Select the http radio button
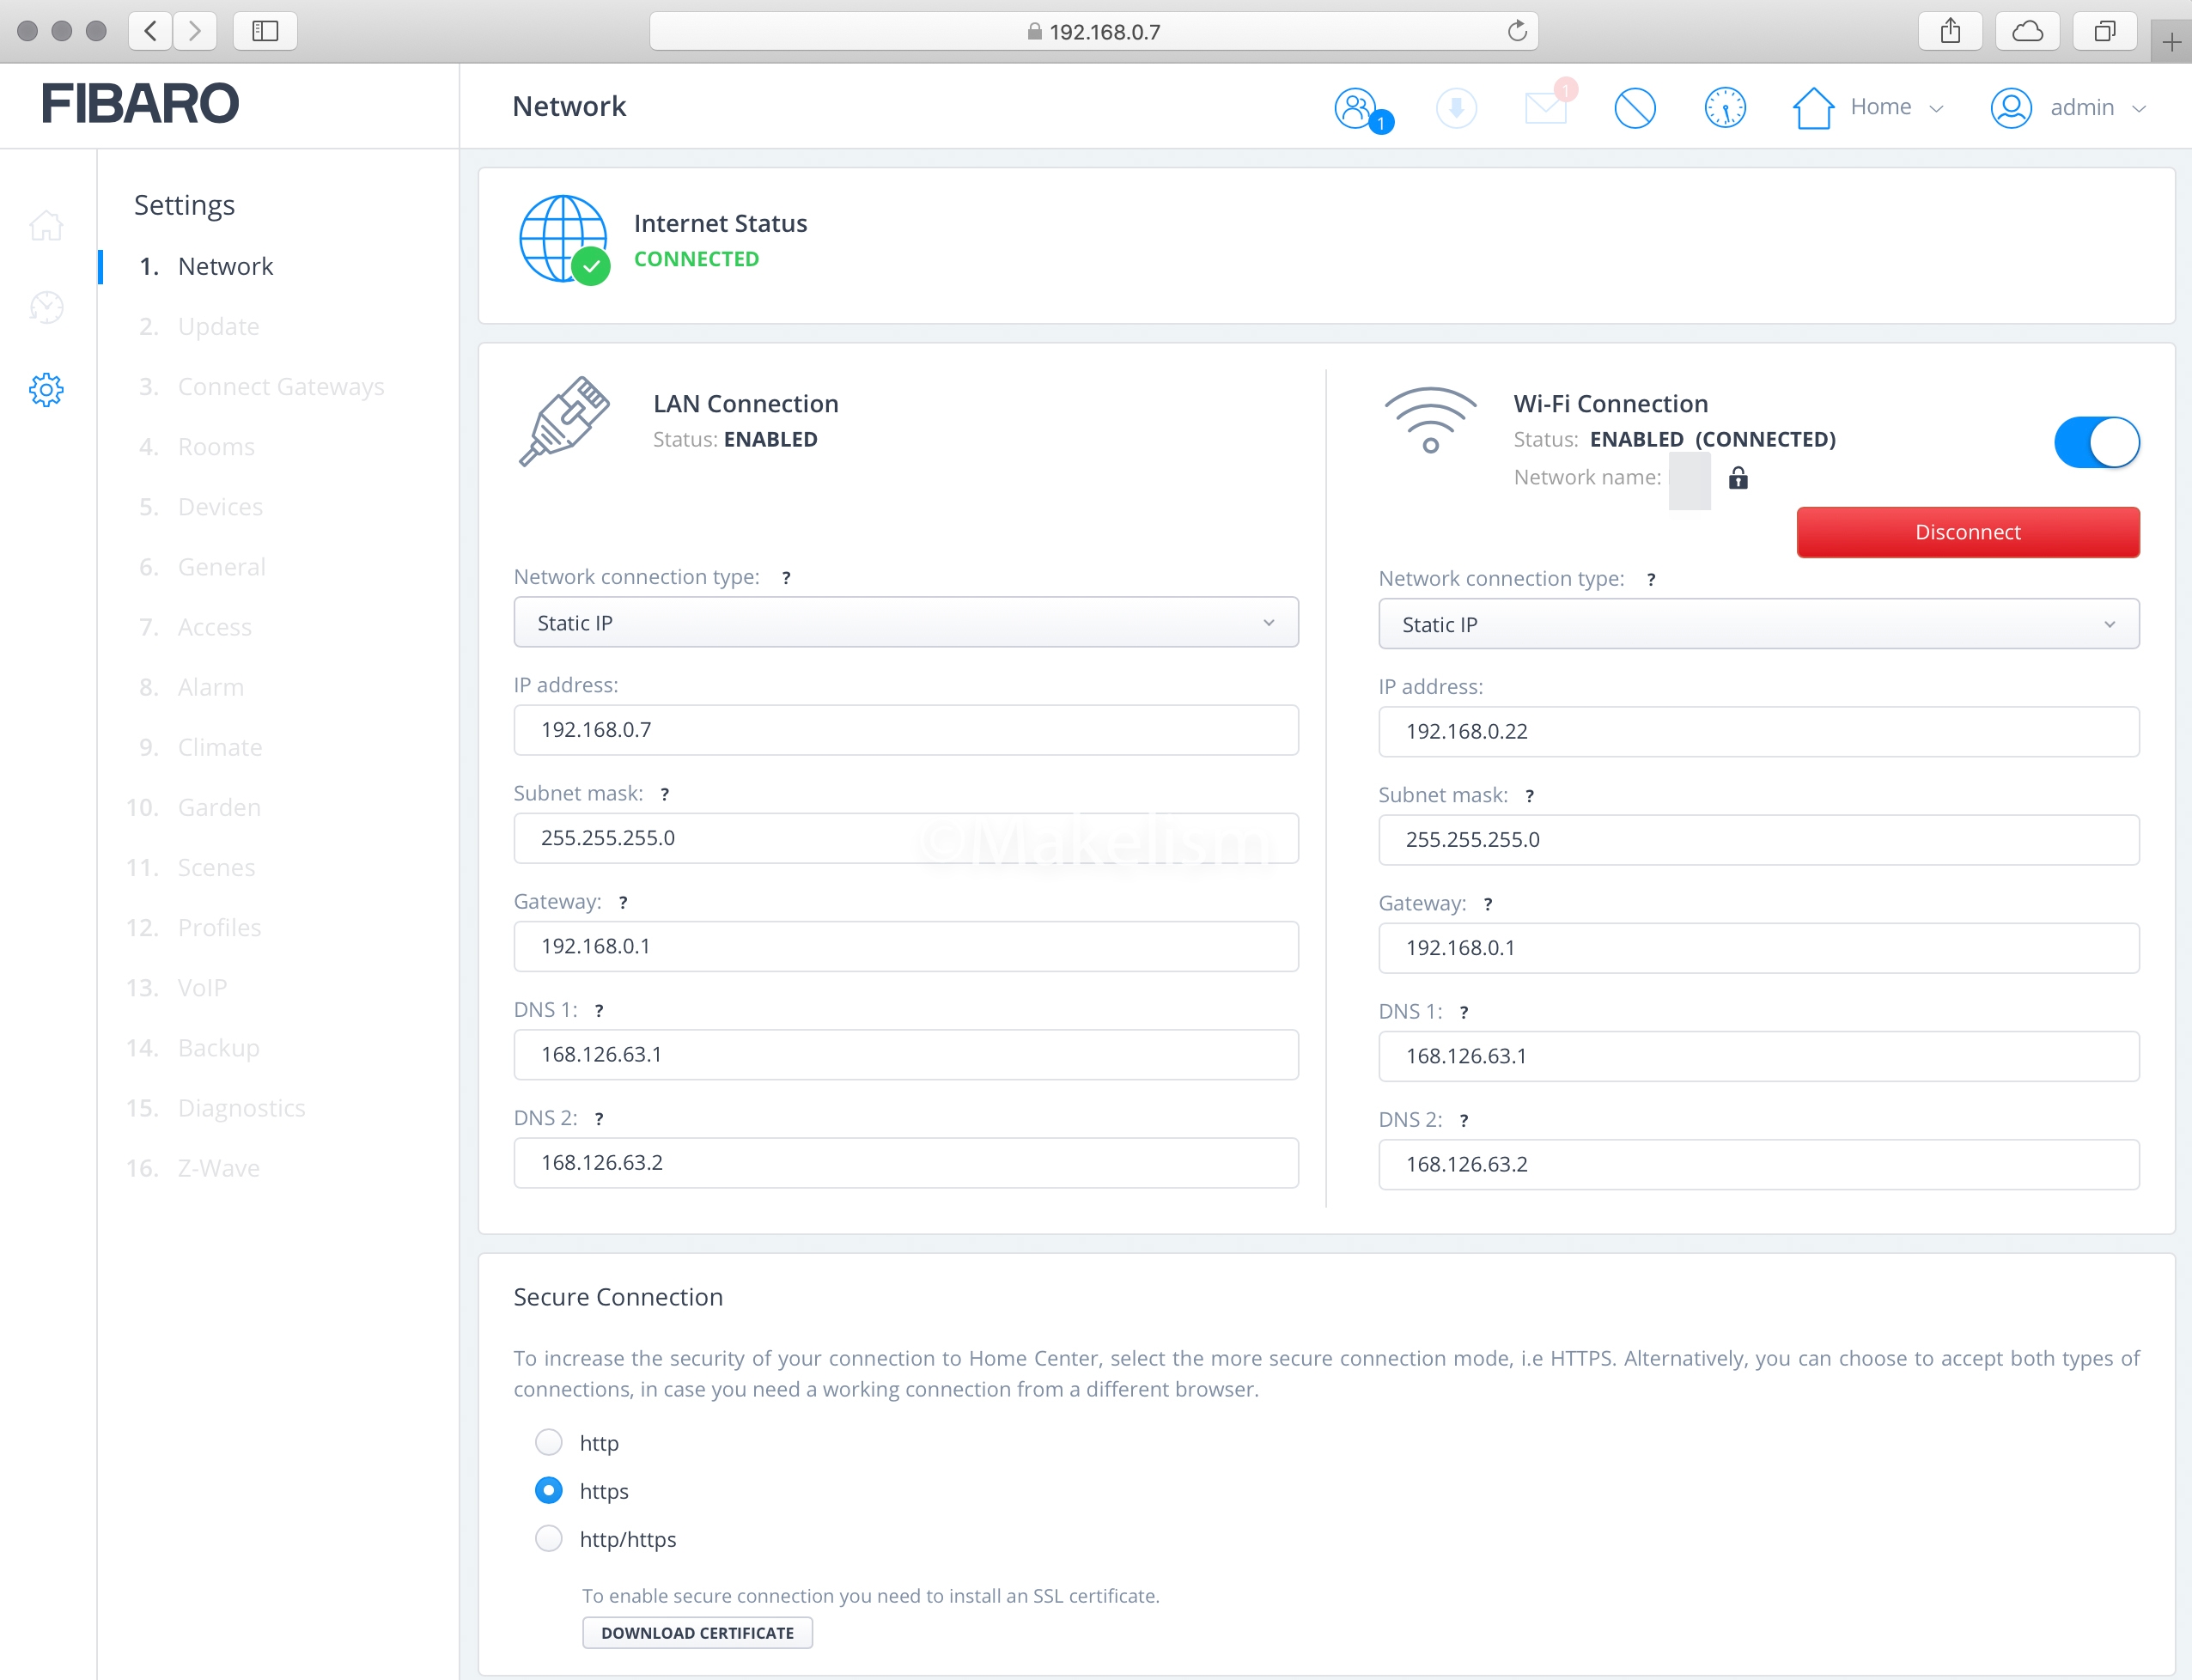The height and width of the screenshot is (1680, 2192). (x=548, y=1442)
